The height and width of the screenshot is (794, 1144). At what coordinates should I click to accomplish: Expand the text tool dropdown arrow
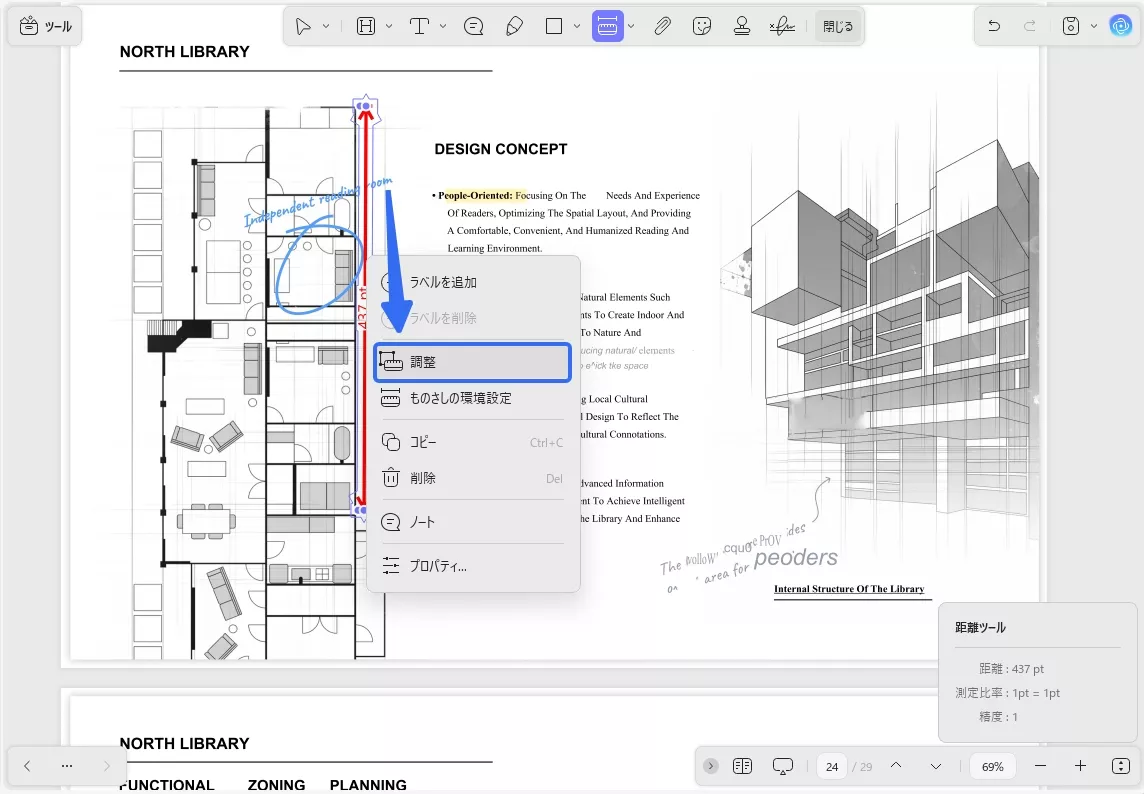443,27
